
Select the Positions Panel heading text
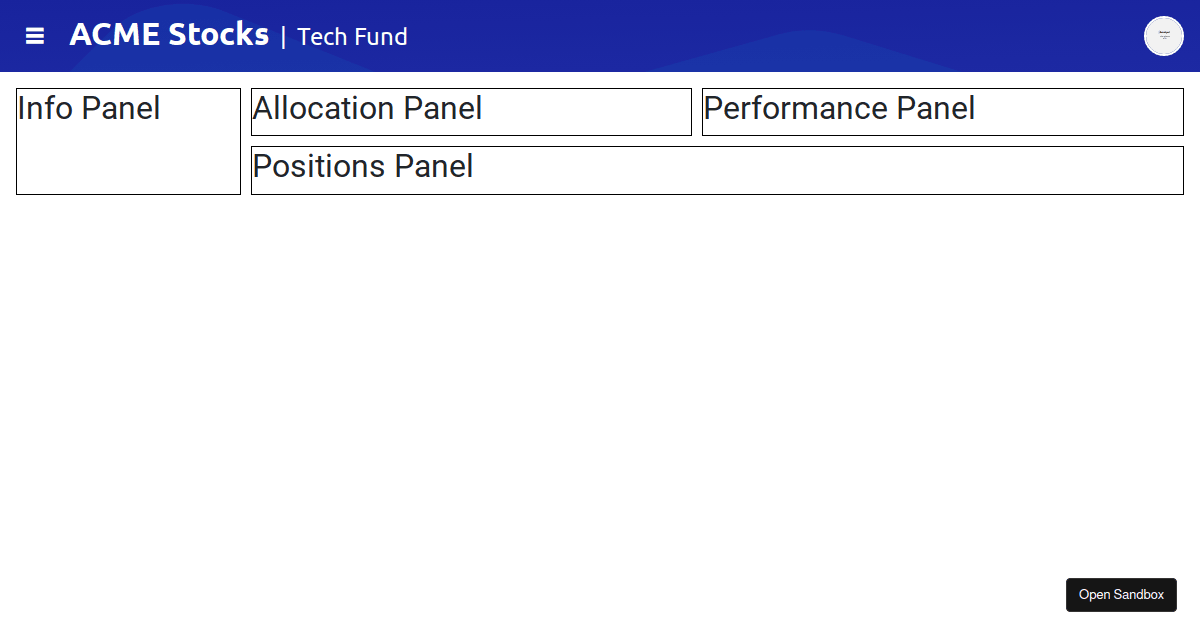(363, 166)
